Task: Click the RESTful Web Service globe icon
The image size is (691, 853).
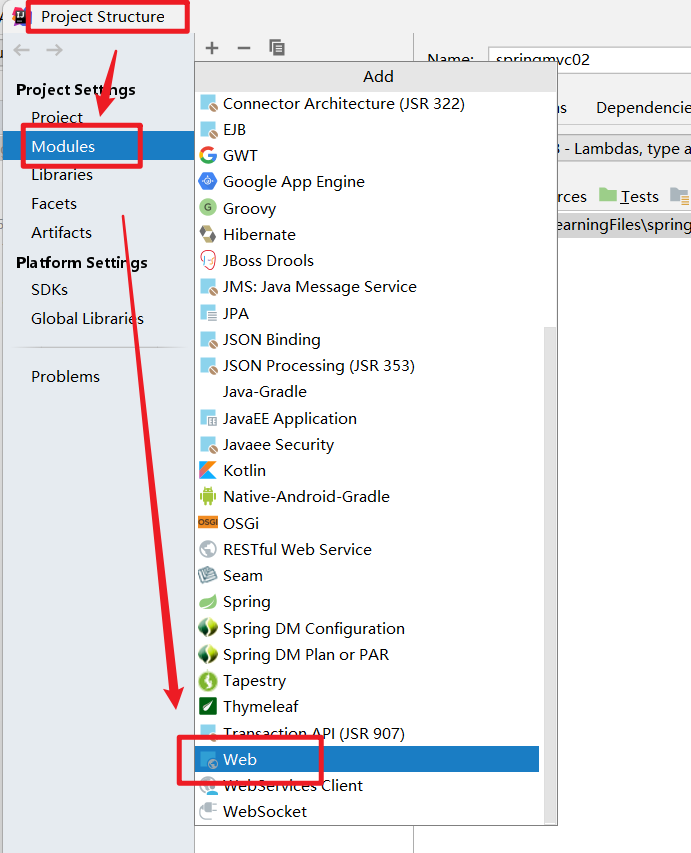Action: 208,549
